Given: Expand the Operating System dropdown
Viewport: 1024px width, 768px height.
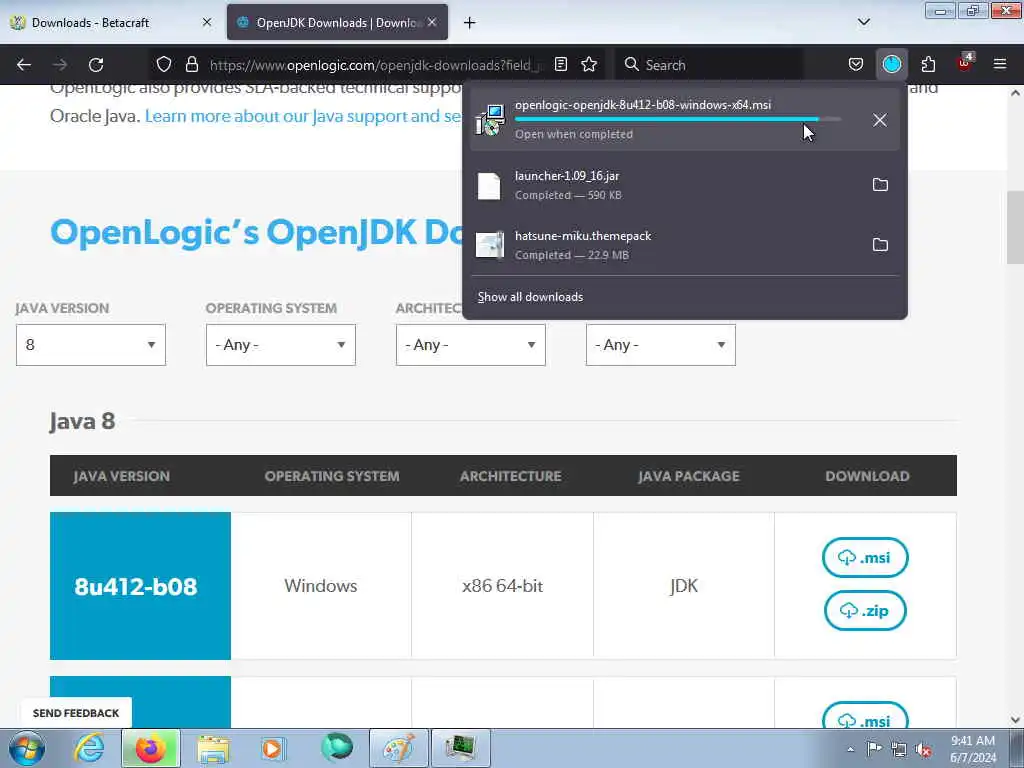Looking at the screenshot, I should tap(281, 345).
